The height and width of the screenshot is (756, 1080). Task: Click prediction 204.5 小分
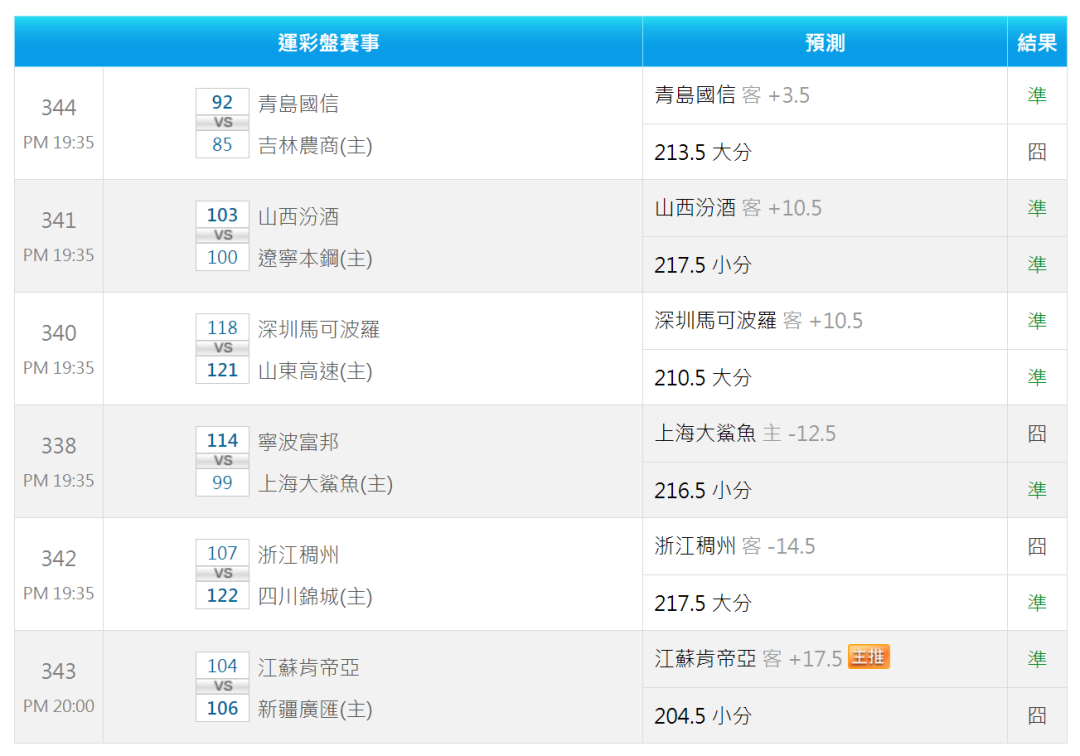pyautogui.click(x=703, y=716)
